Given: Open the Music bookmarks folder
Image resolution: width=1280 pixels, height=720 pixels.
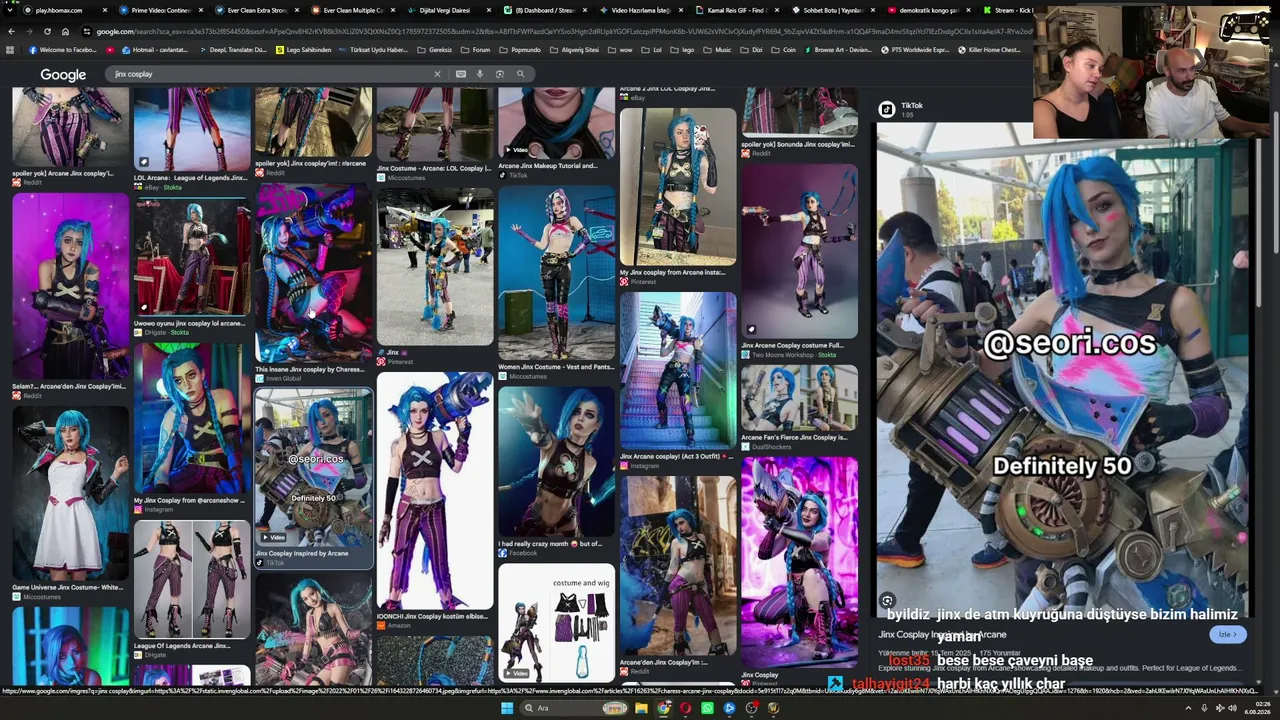Looking at the screenshot, I should 718,49.
